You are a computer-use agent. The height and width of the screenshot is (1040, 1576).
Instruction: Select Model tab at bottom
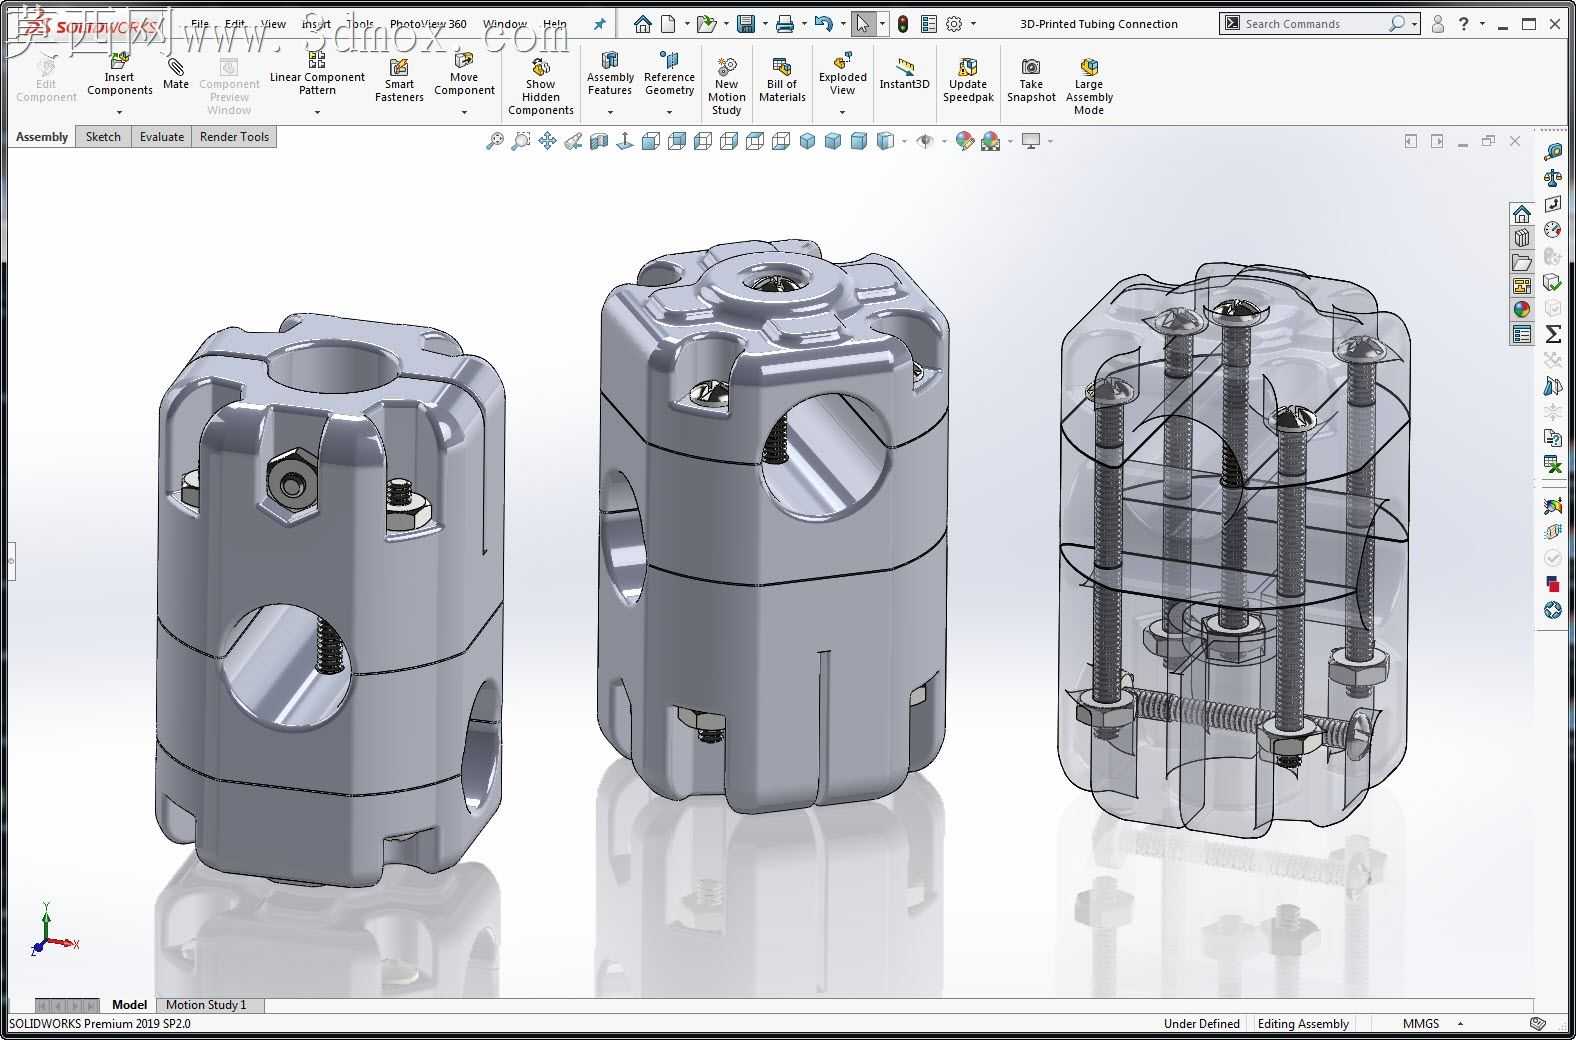(129, 1005)
